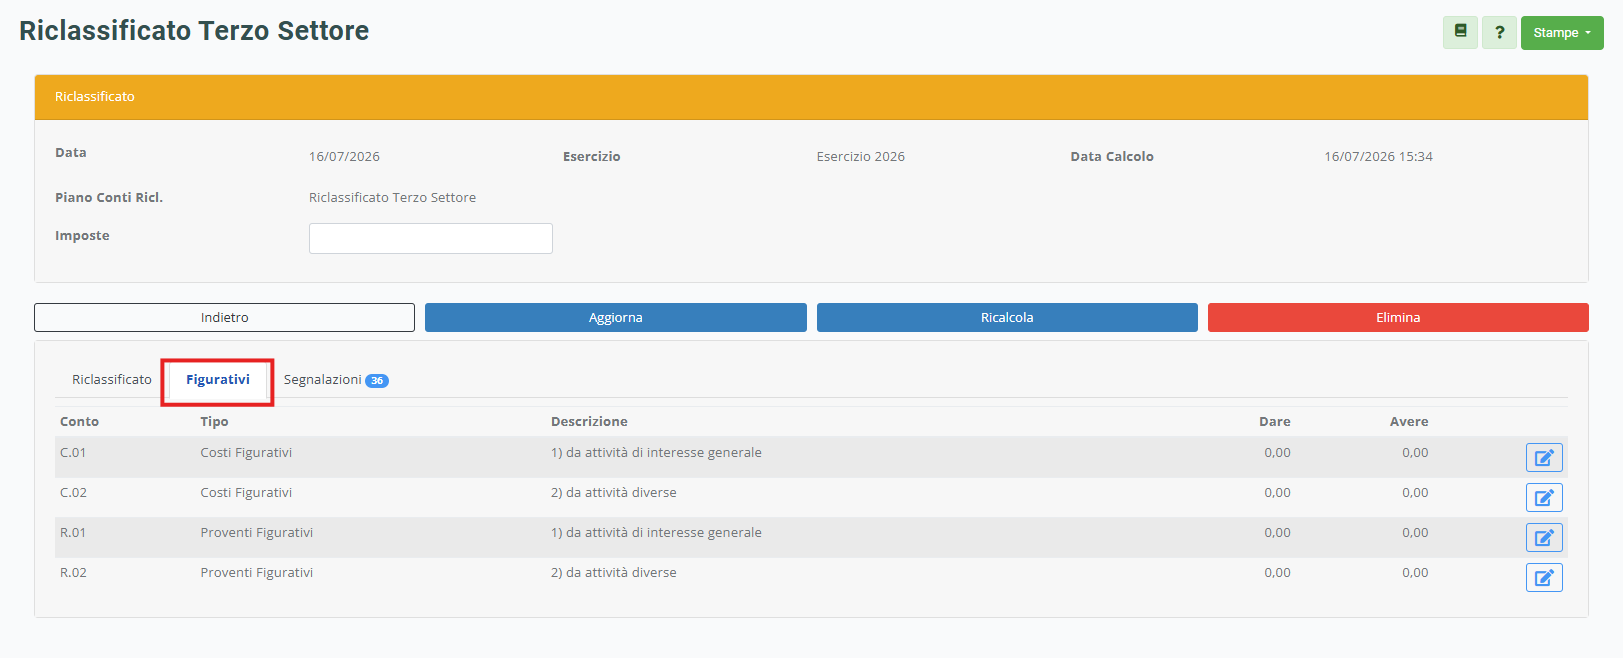Switch to the Riclassificato tab
The image size is (1623, 658).
point(112,380)
